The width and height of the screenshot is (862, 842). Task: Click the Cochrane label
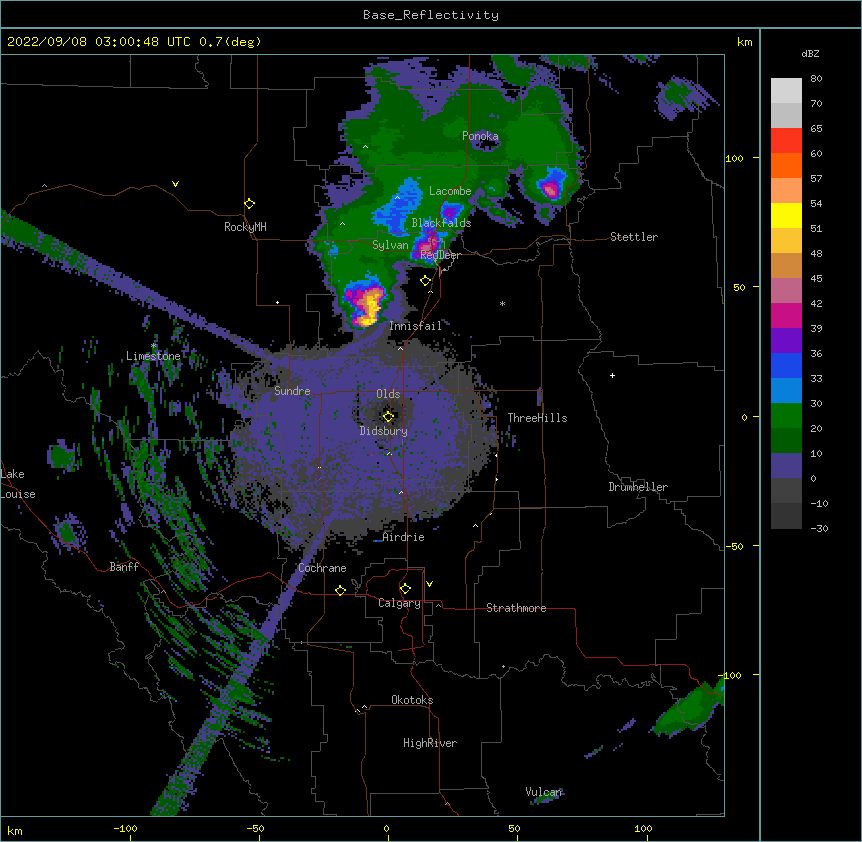(x=322, y=568)
